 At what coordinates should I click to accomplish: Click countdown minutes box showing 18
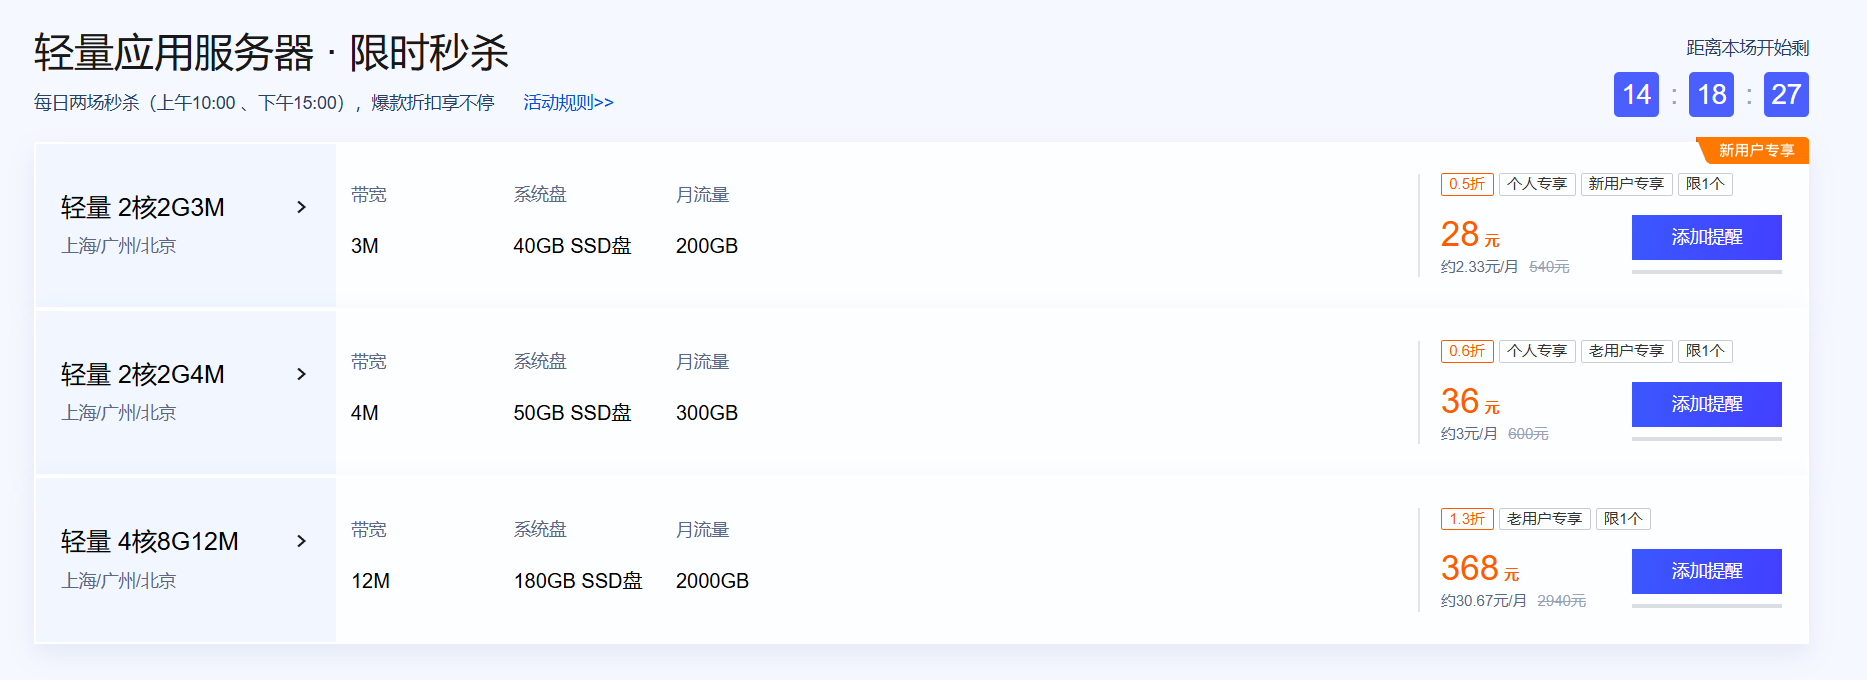tap(1711, 95)
